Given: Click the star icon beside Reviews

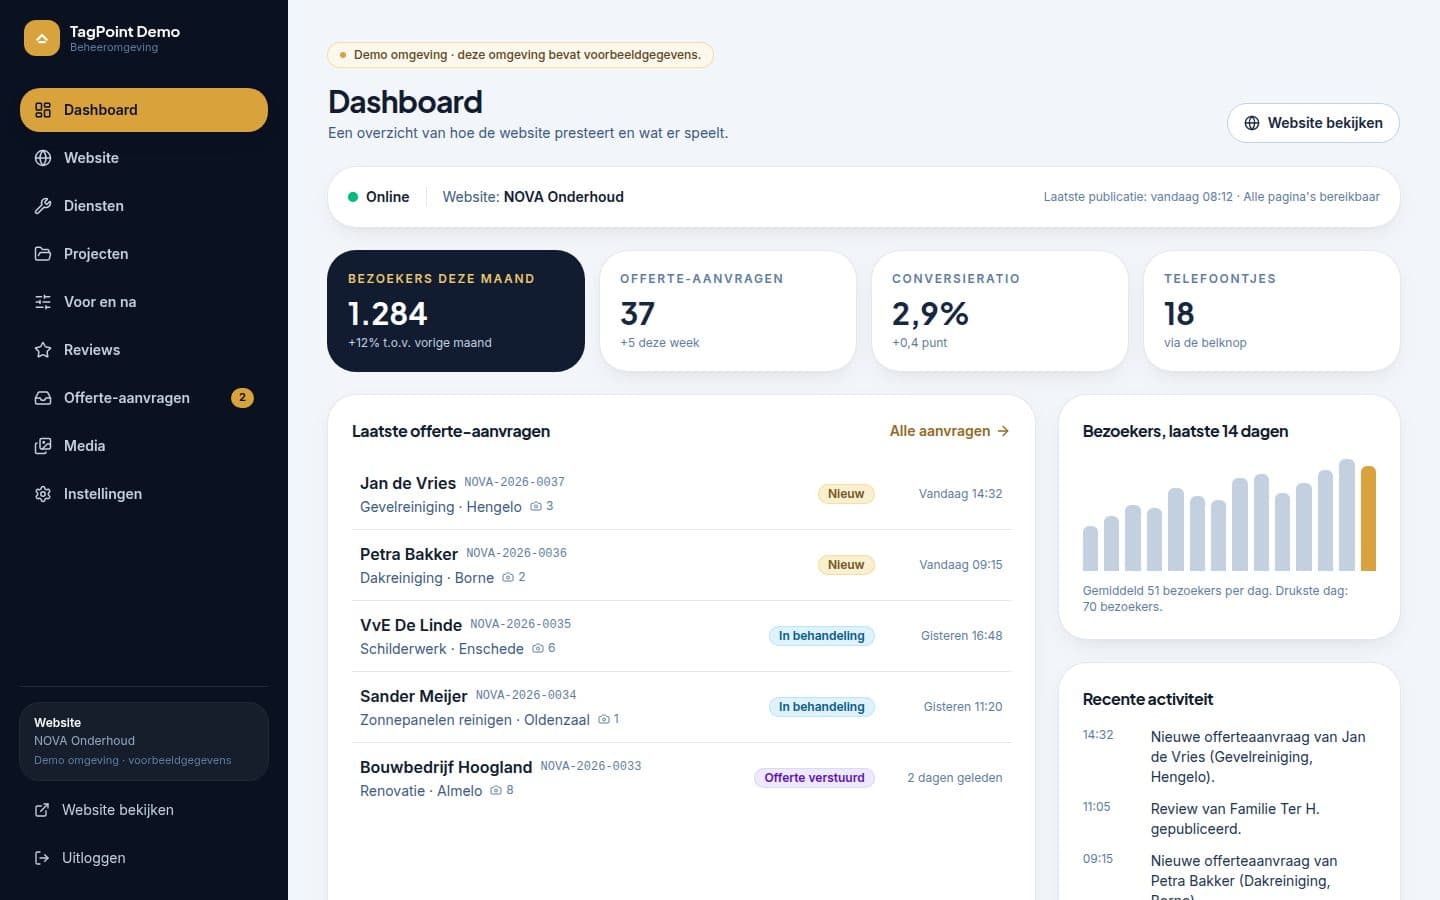Looking at the screenshot, I should [x=43, y=350].
